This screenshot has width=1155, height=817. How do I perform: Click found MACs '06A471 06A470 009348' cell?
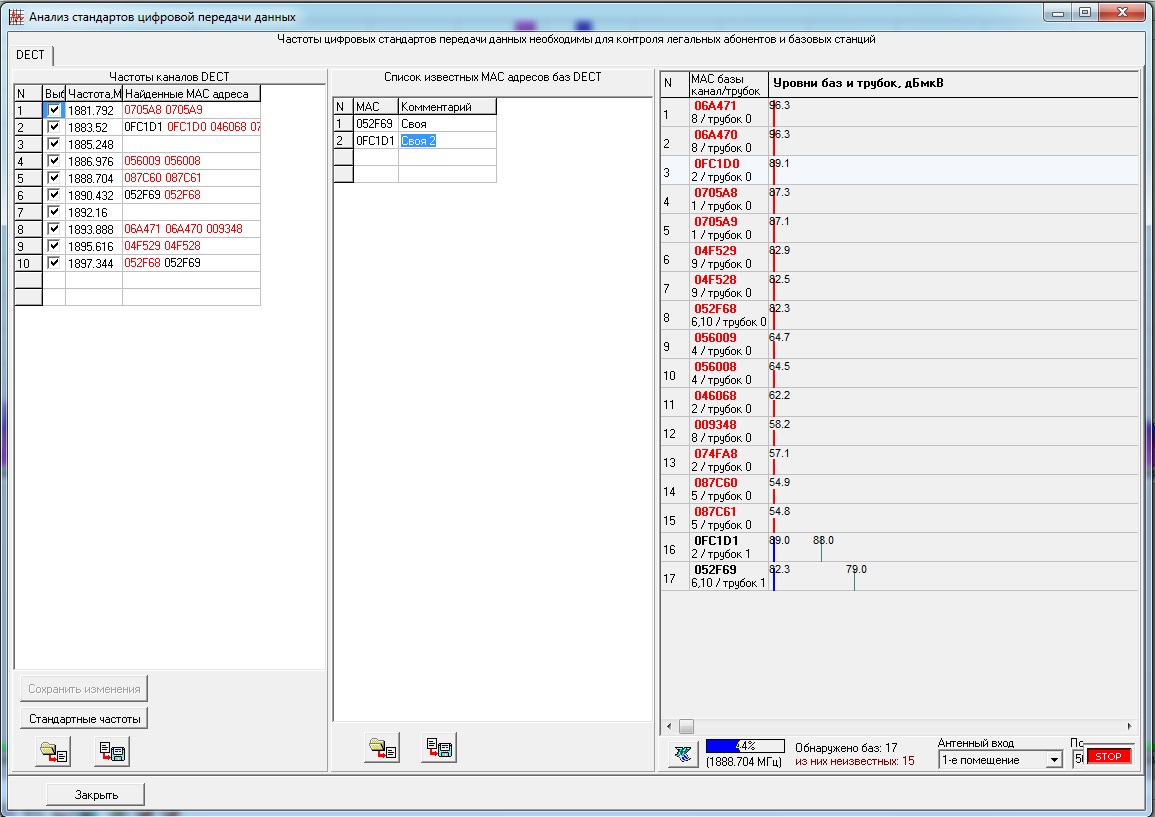tap(191, 229)
